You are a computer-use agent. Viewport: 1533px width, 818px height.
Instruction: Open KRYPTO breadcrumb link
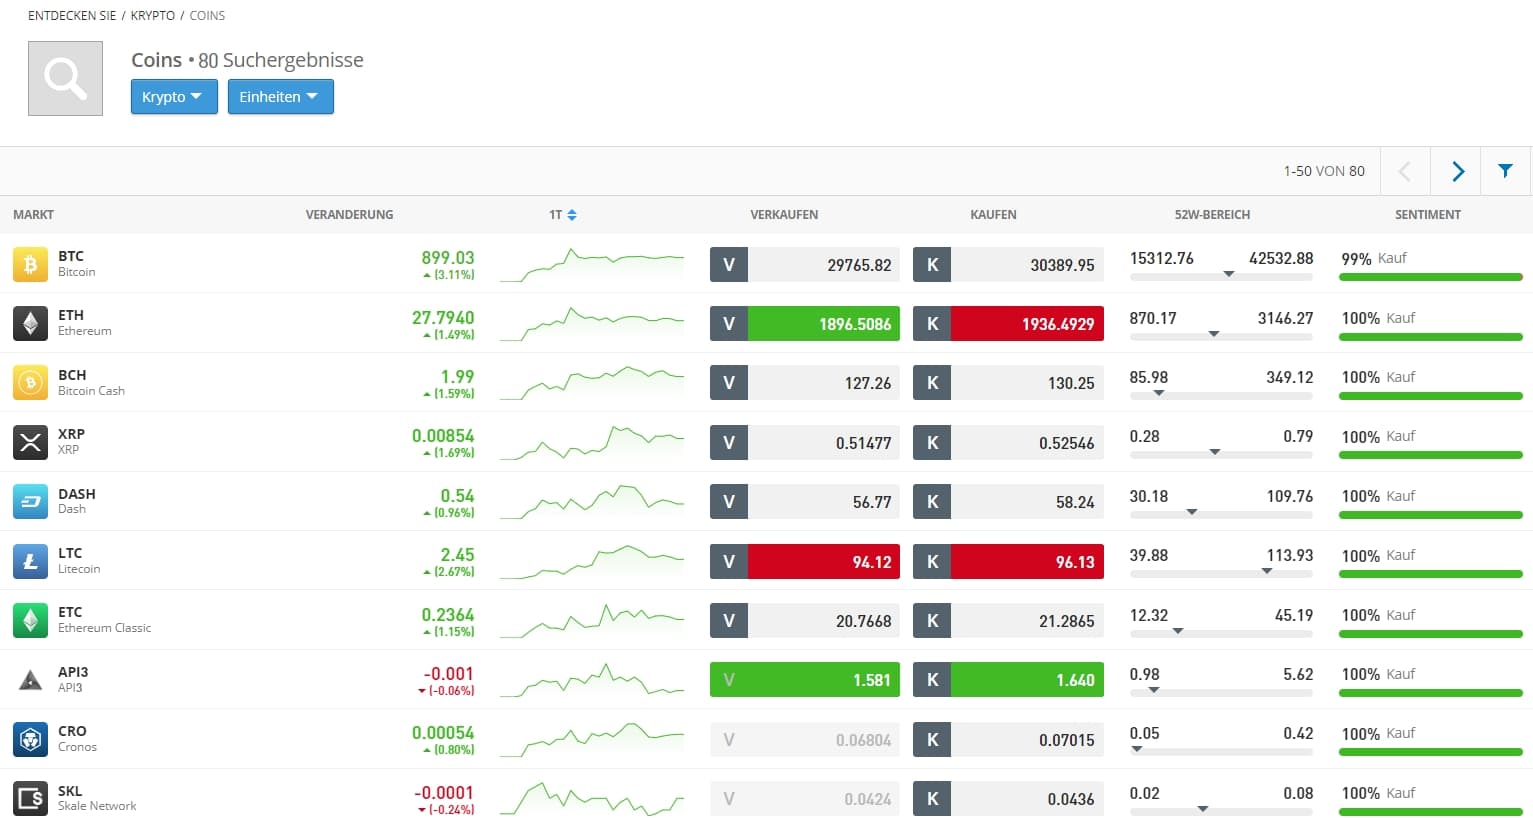point(153,16)
